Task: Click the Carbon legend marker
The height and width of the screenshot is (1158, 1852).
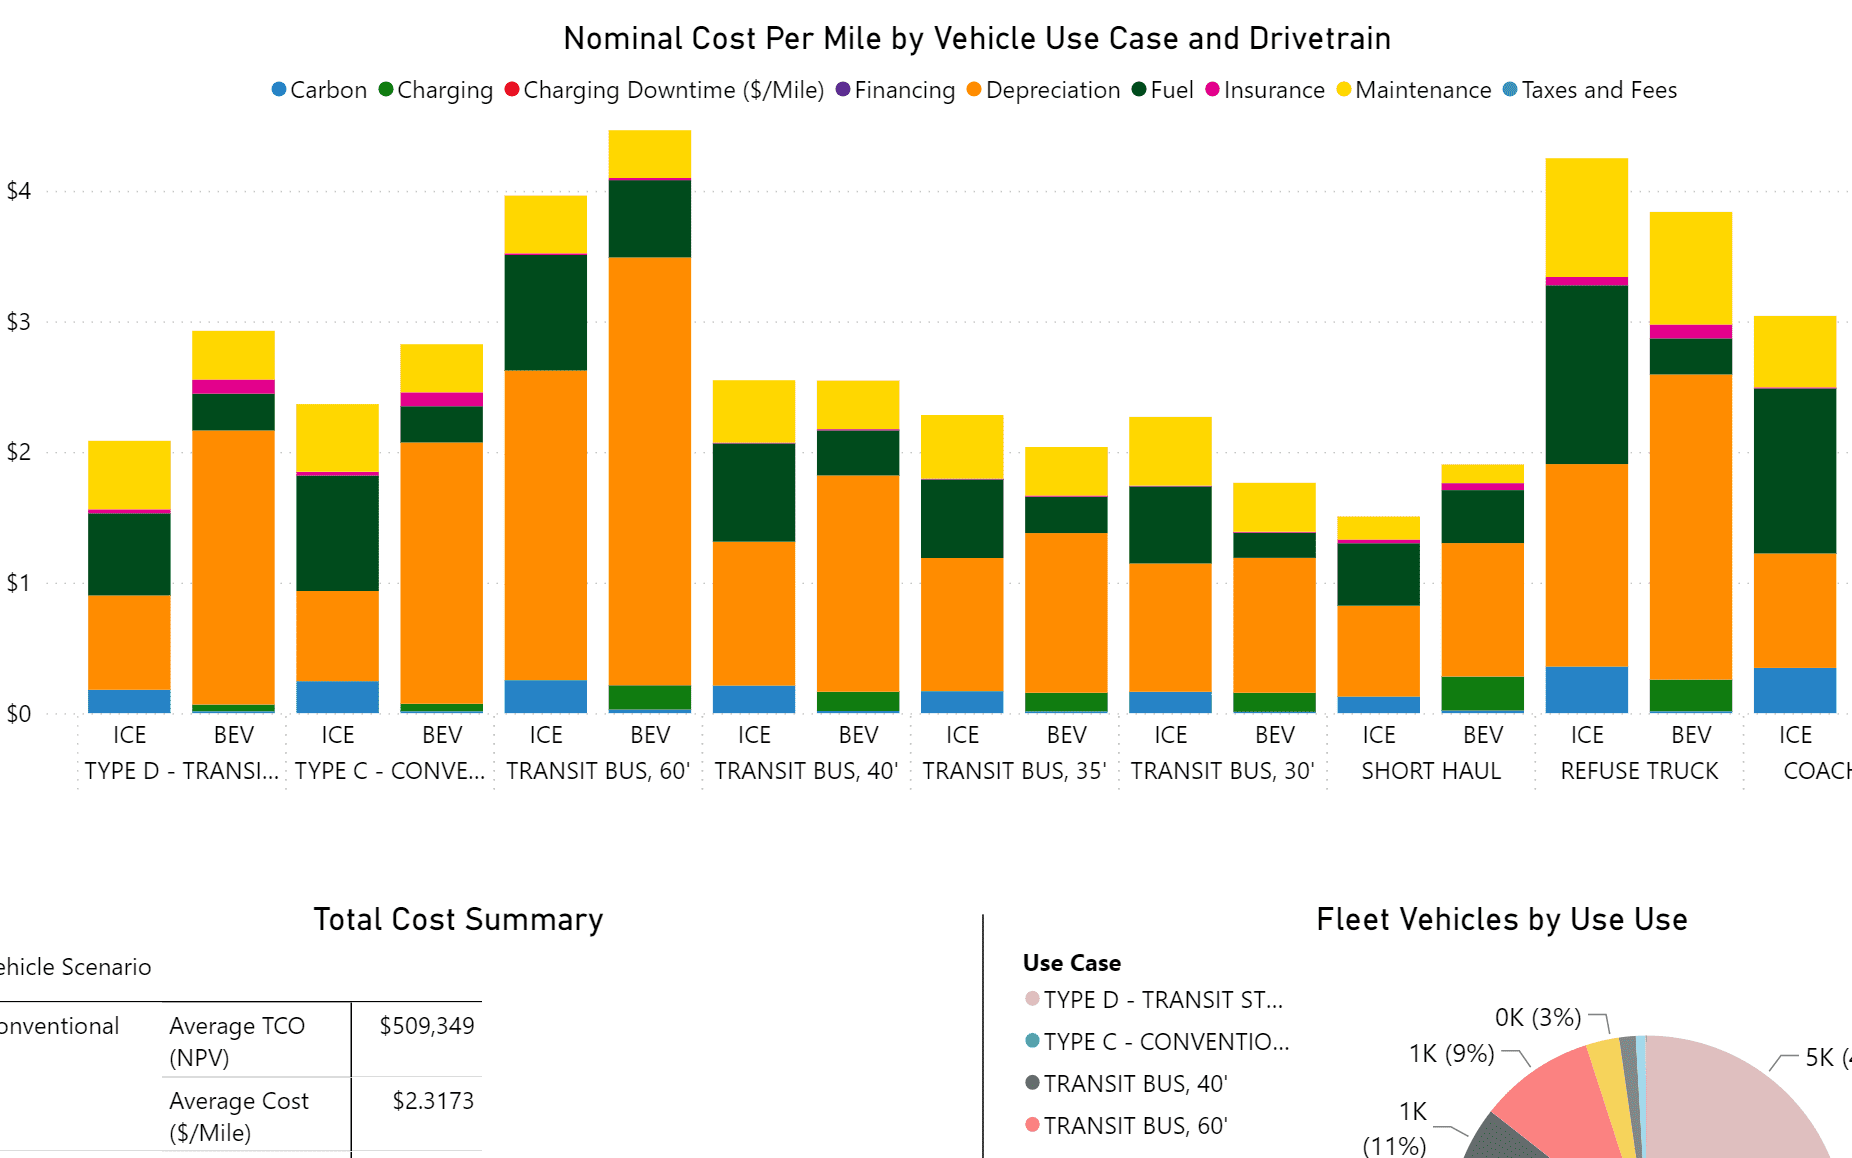Action: [279, 90]
